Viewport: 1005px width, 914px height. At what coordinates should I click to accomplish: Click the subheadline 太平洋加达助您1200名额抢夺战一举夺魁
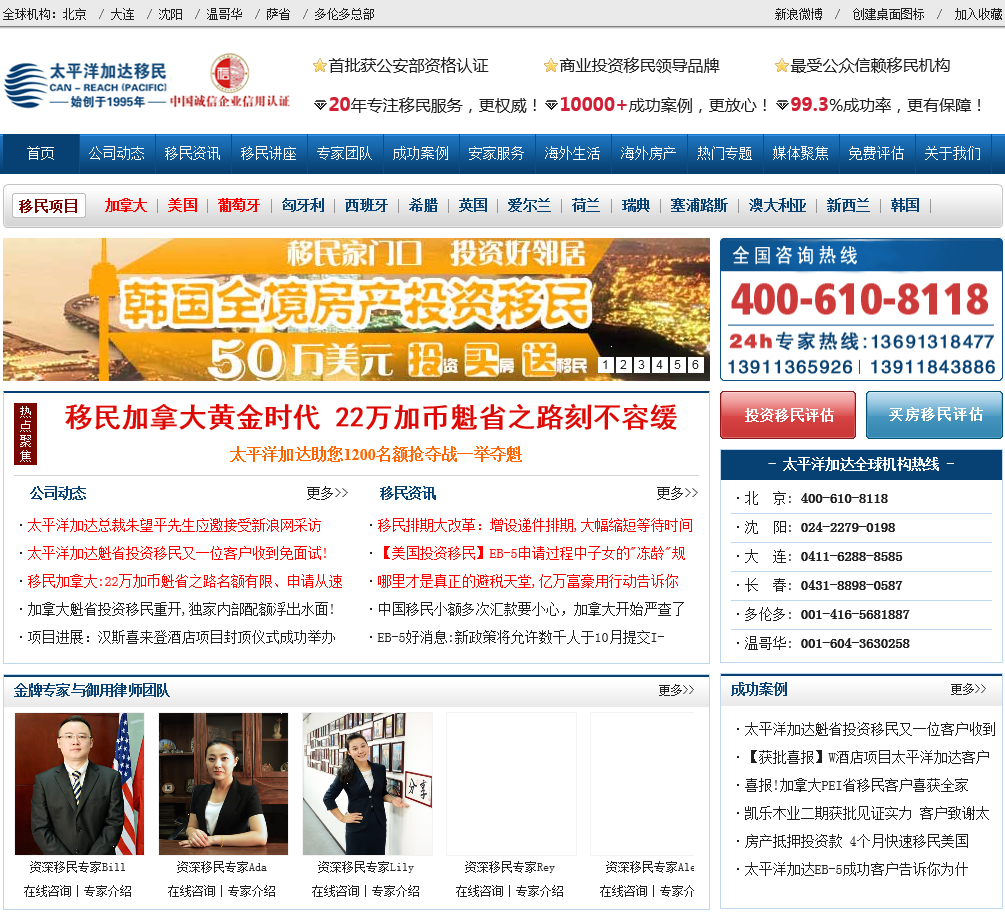(376, 454)
